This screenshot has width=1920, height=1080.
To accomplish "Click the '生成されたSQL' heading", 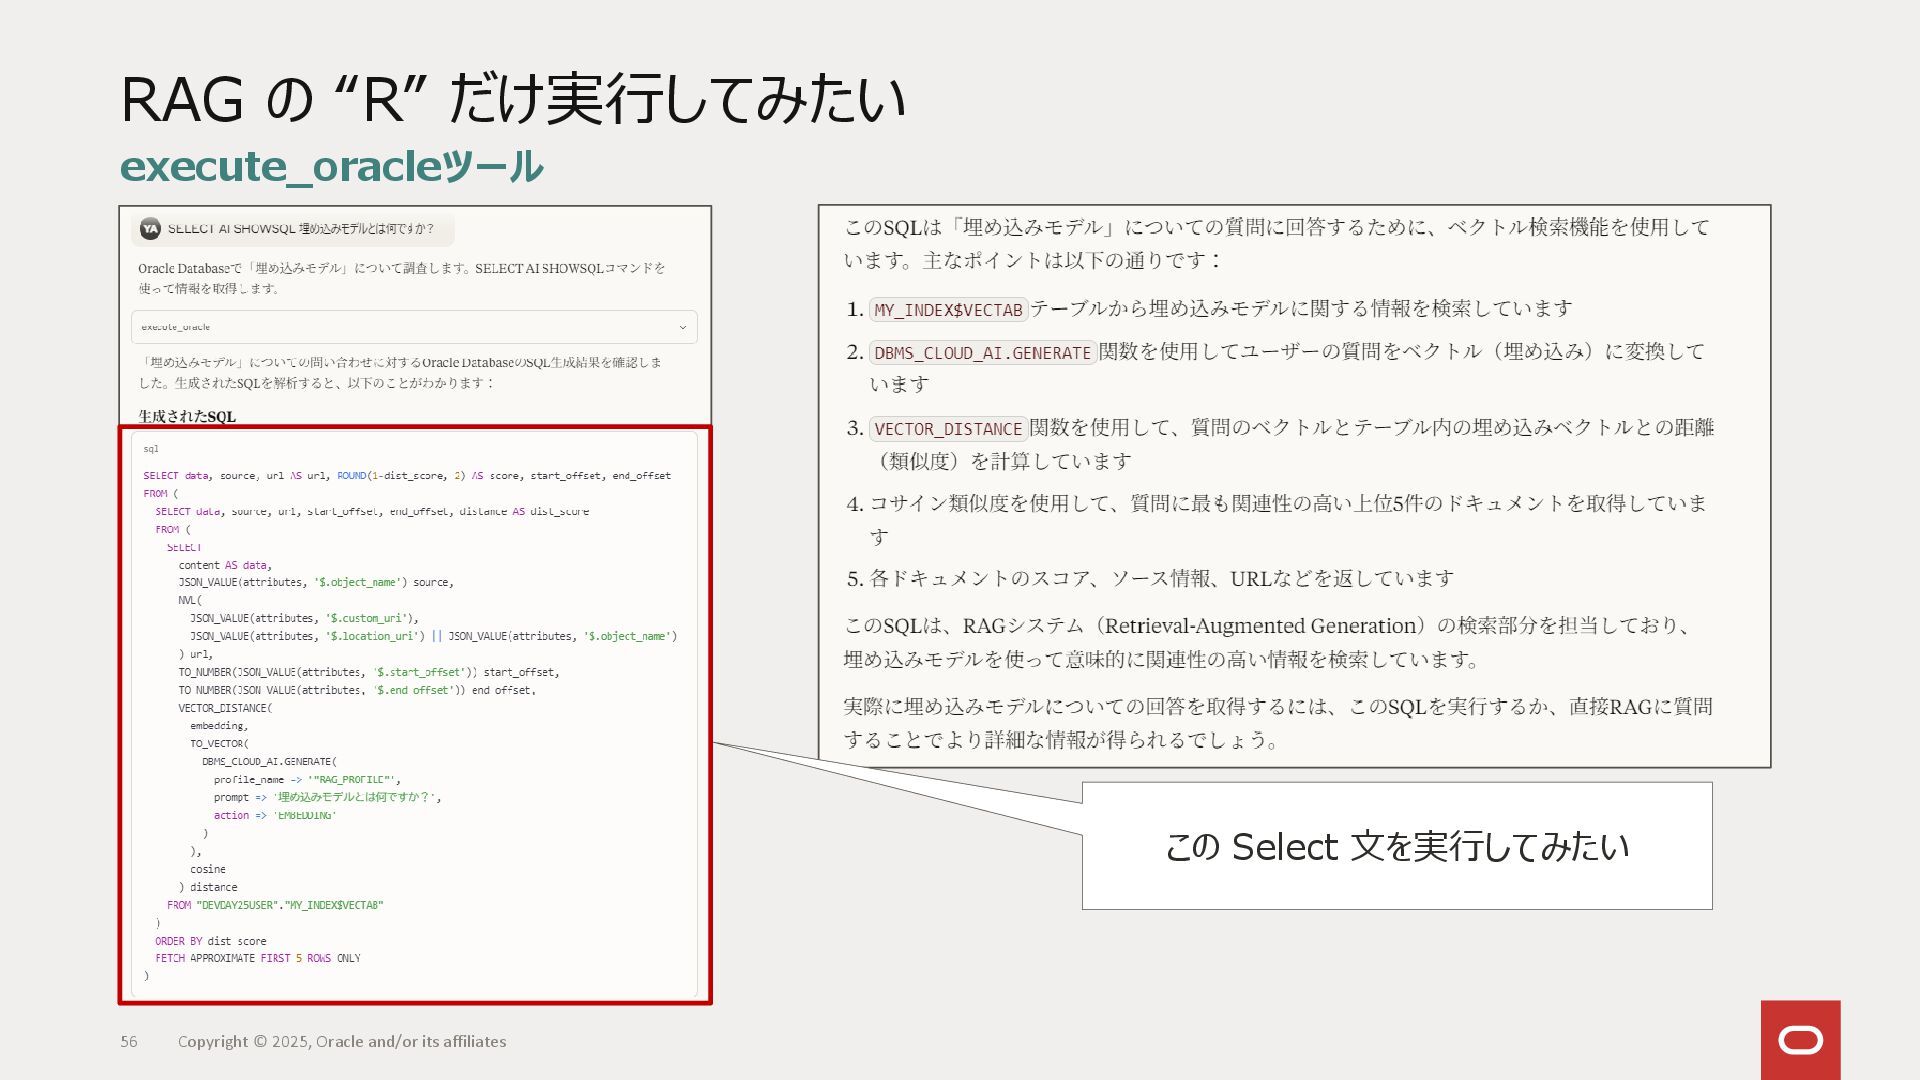I will [x=187, y=416].
